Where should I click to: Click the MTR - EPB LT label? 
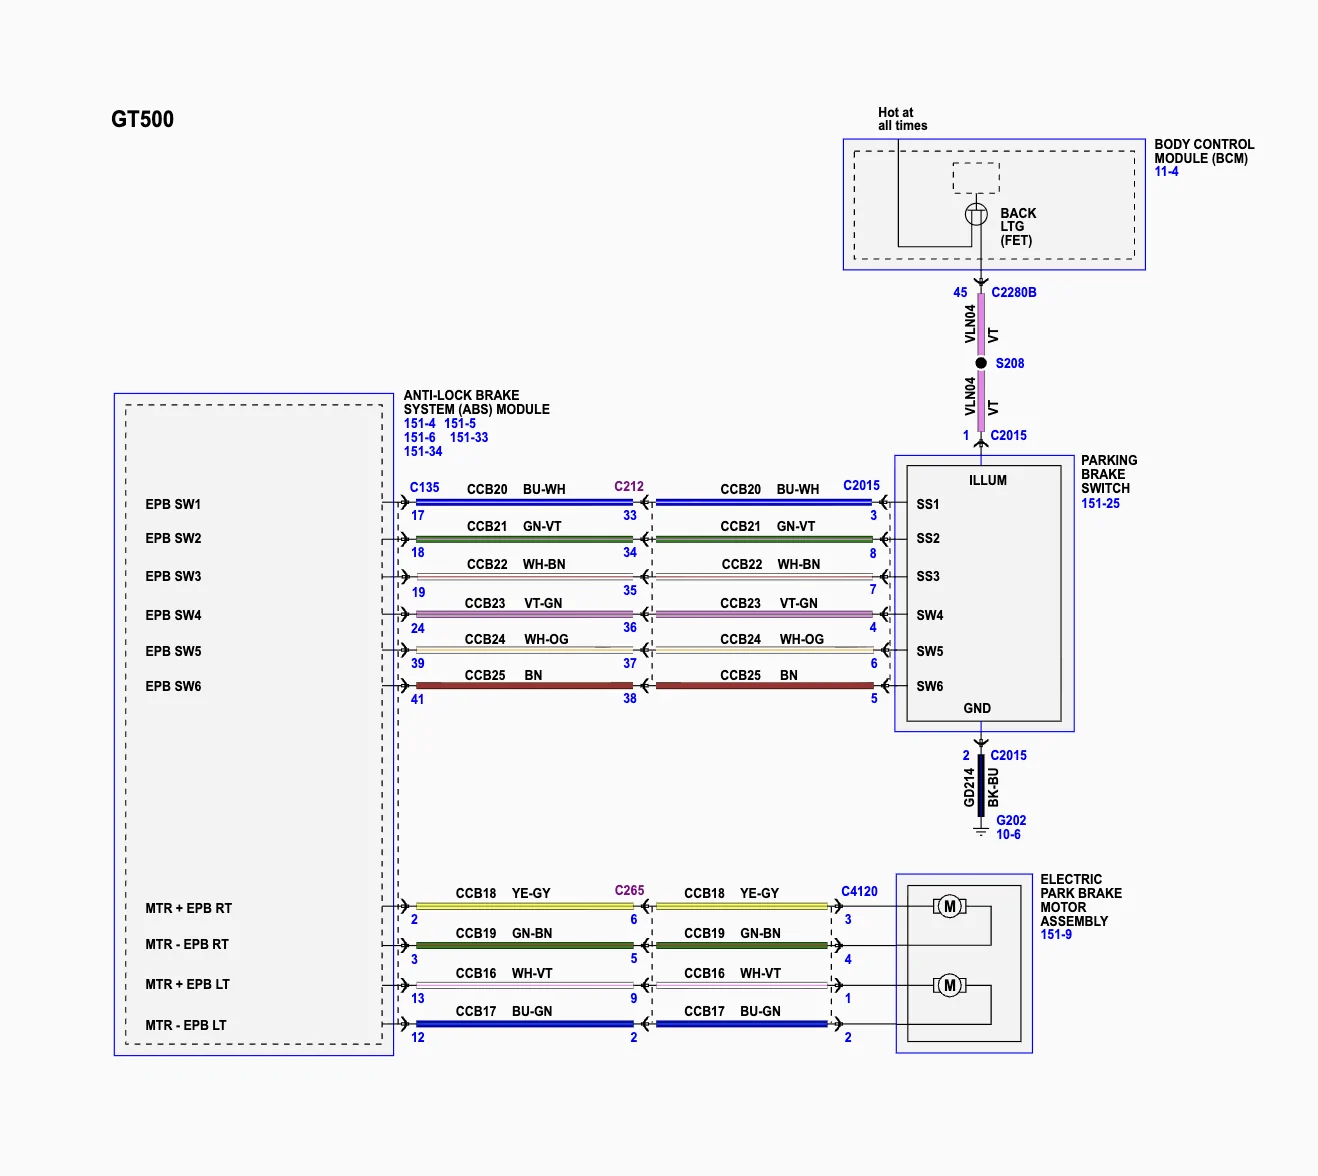click(186, 1026)
